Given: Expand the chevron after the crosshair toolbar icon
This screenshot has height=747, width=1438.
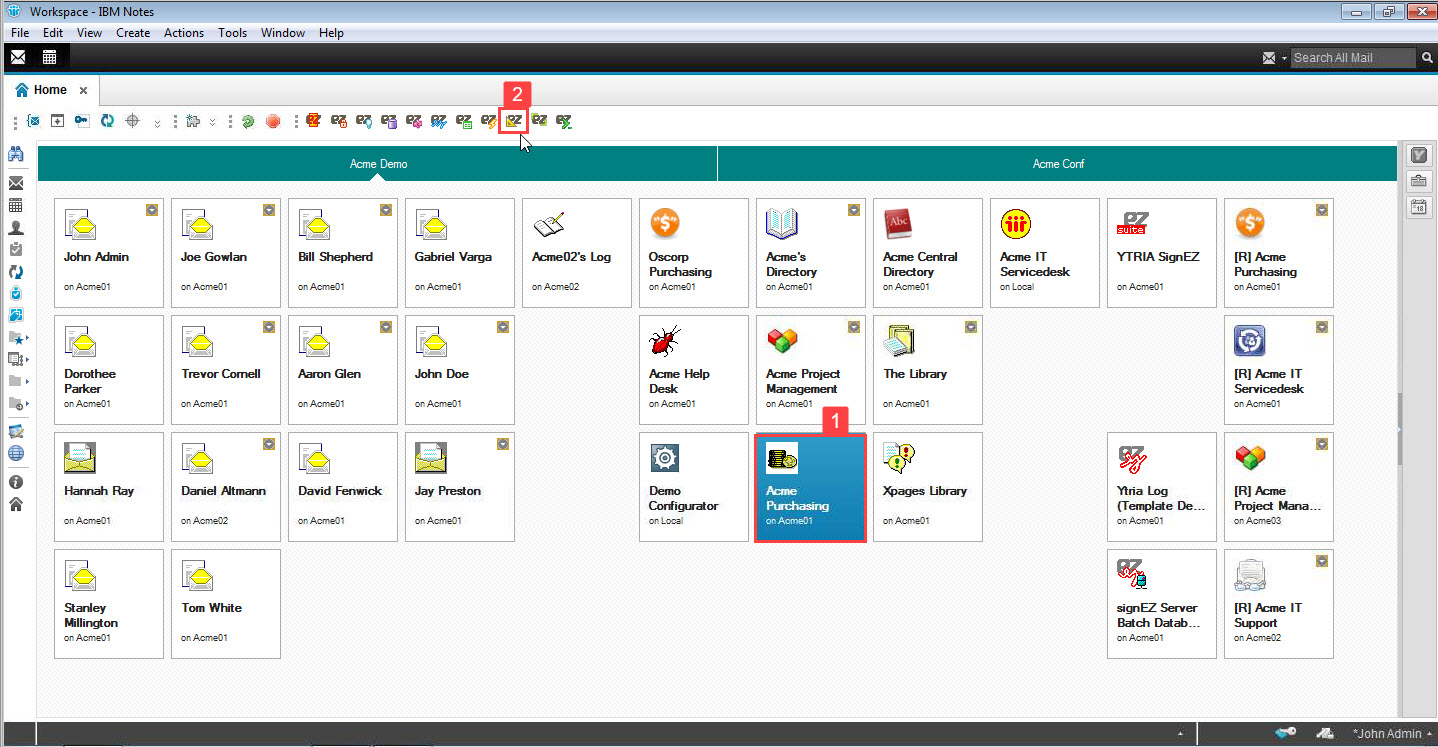Looking at the screenshot, I should (x=156, y=125).
